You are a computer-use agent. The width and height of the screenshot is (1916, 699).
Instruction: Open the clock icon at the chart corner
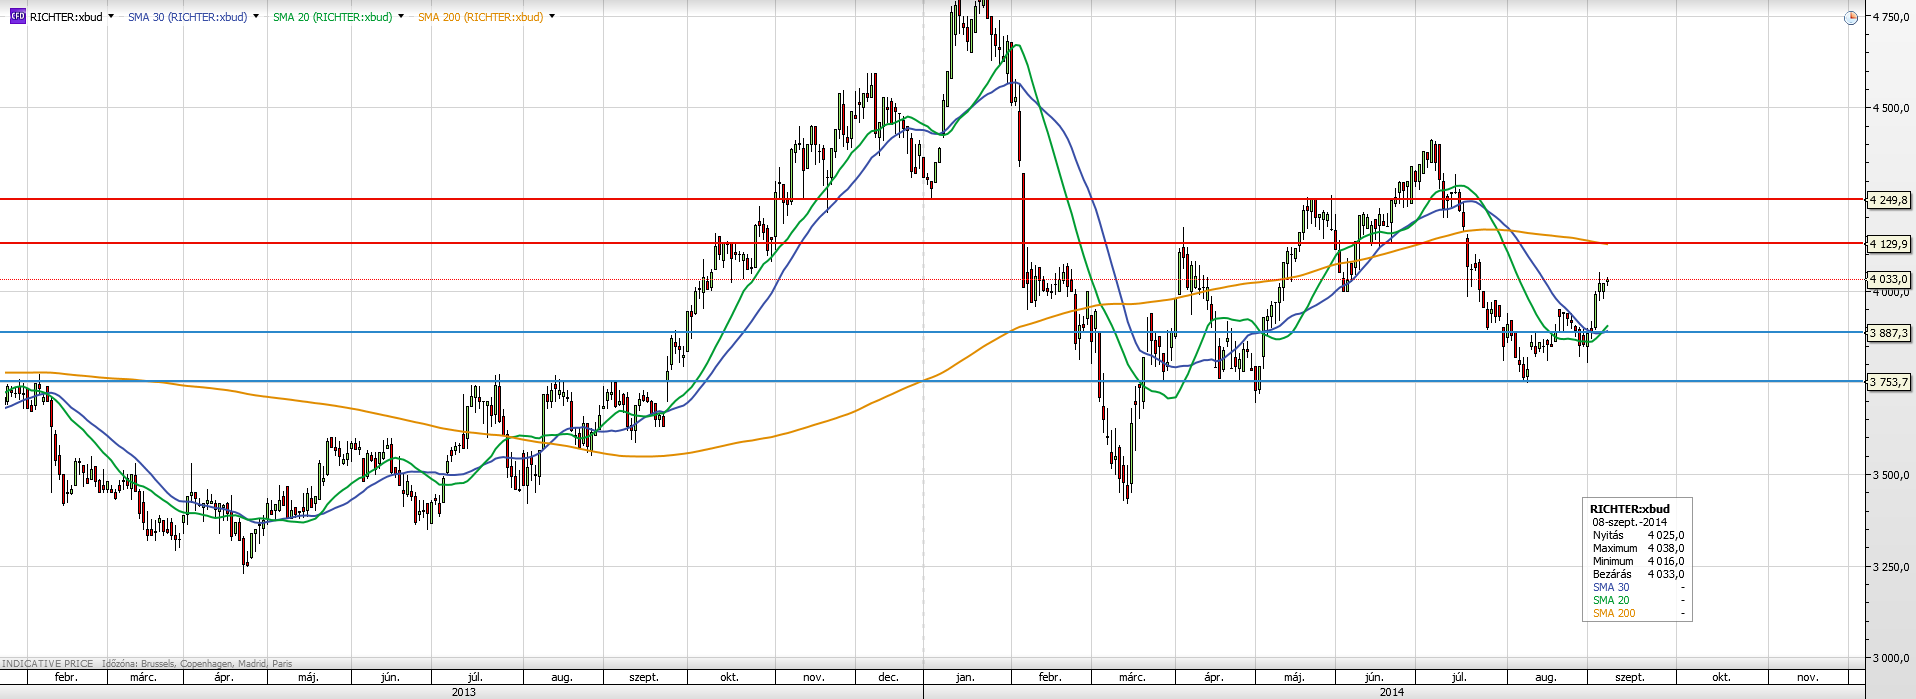pyautogui.click(x=1851, y=17)
